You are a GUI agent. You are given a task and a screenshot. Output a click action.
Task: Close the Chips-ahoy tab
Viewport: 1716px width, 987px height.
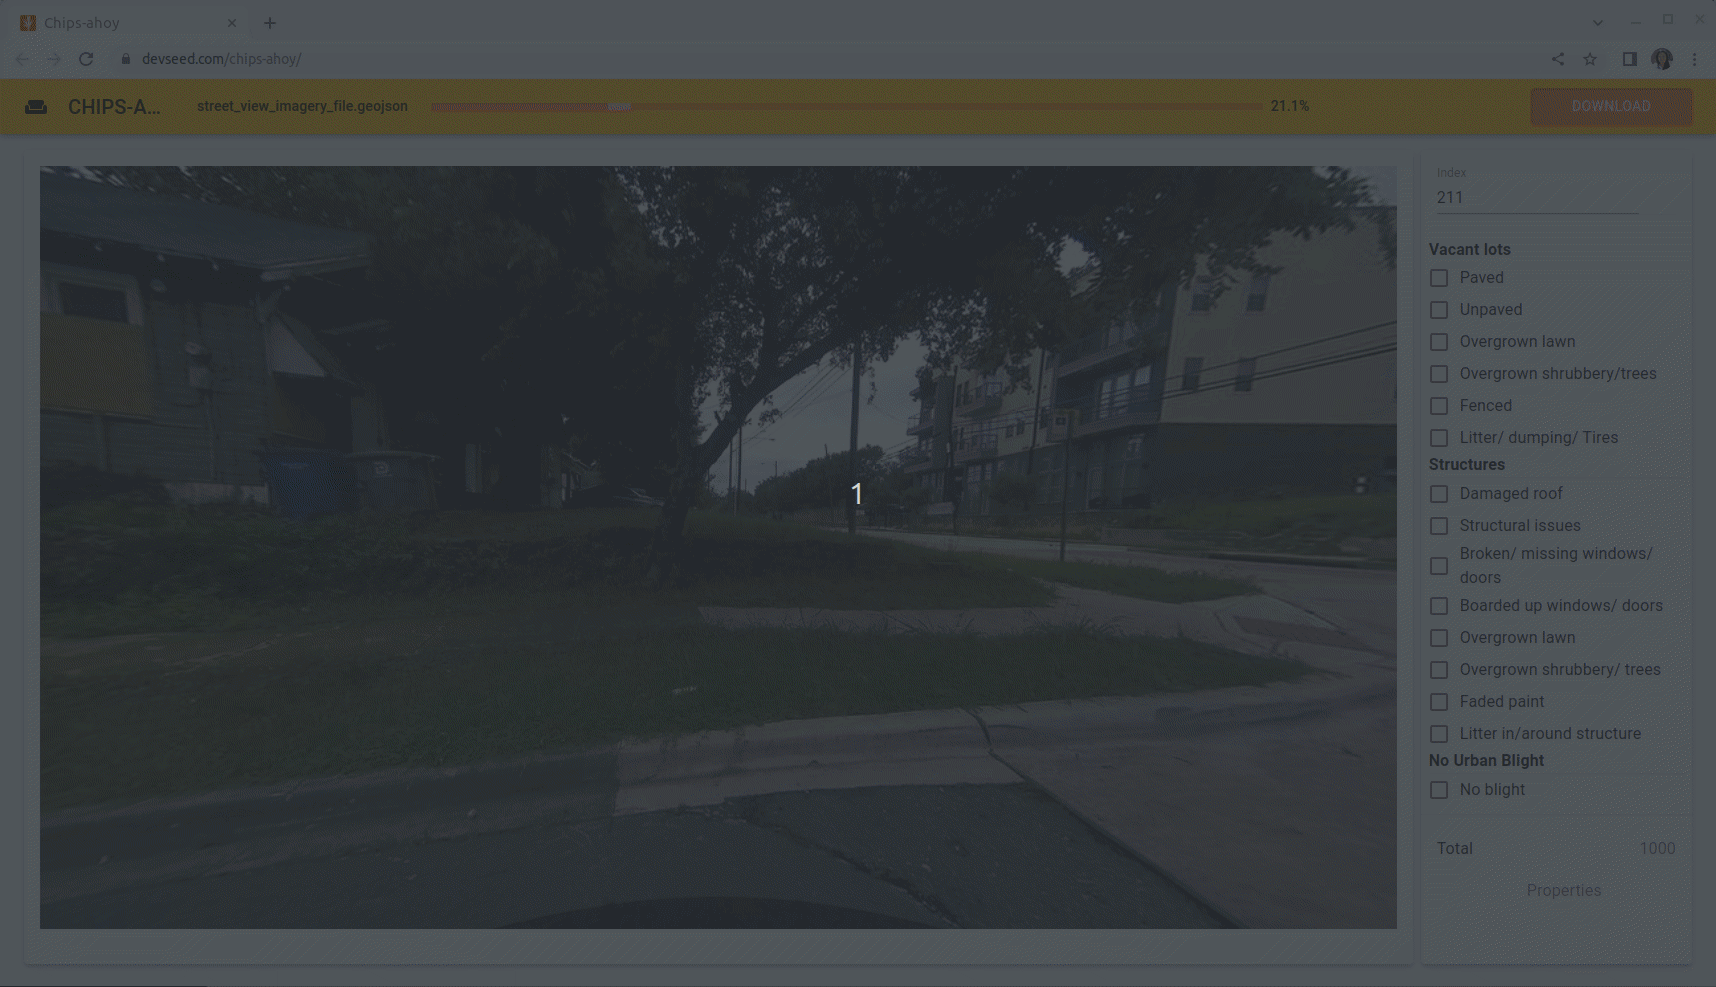tap(232, 23)
